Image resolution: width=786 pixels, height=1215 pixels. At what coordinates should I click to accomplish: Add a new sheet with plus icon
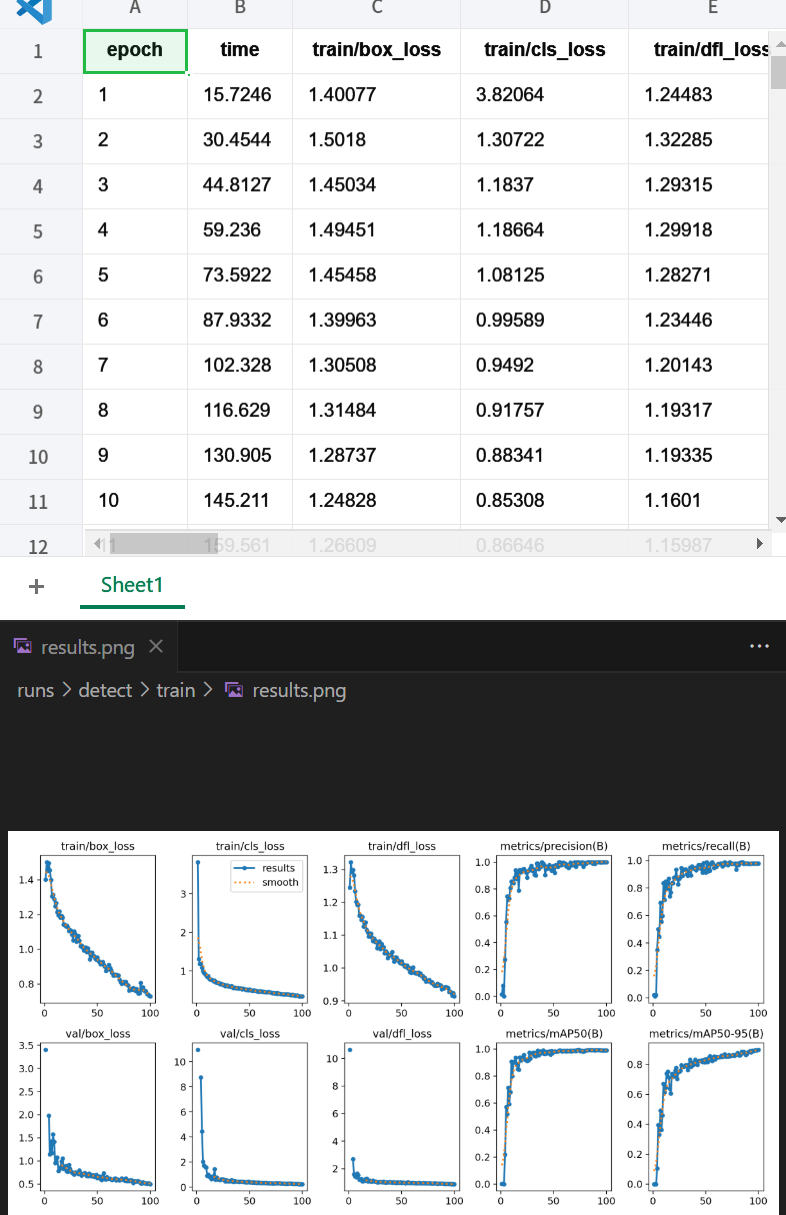pyautogui.click(x=36, y=586)
